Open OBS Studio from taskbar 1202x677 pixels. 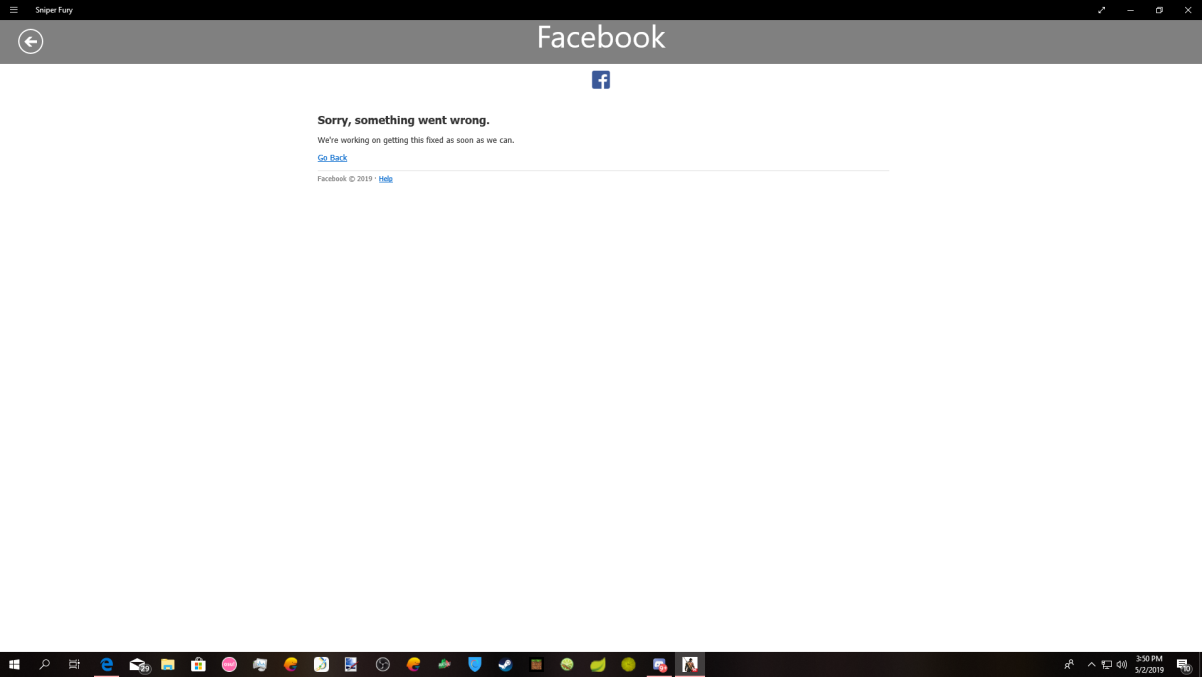[x=383, y=664]
